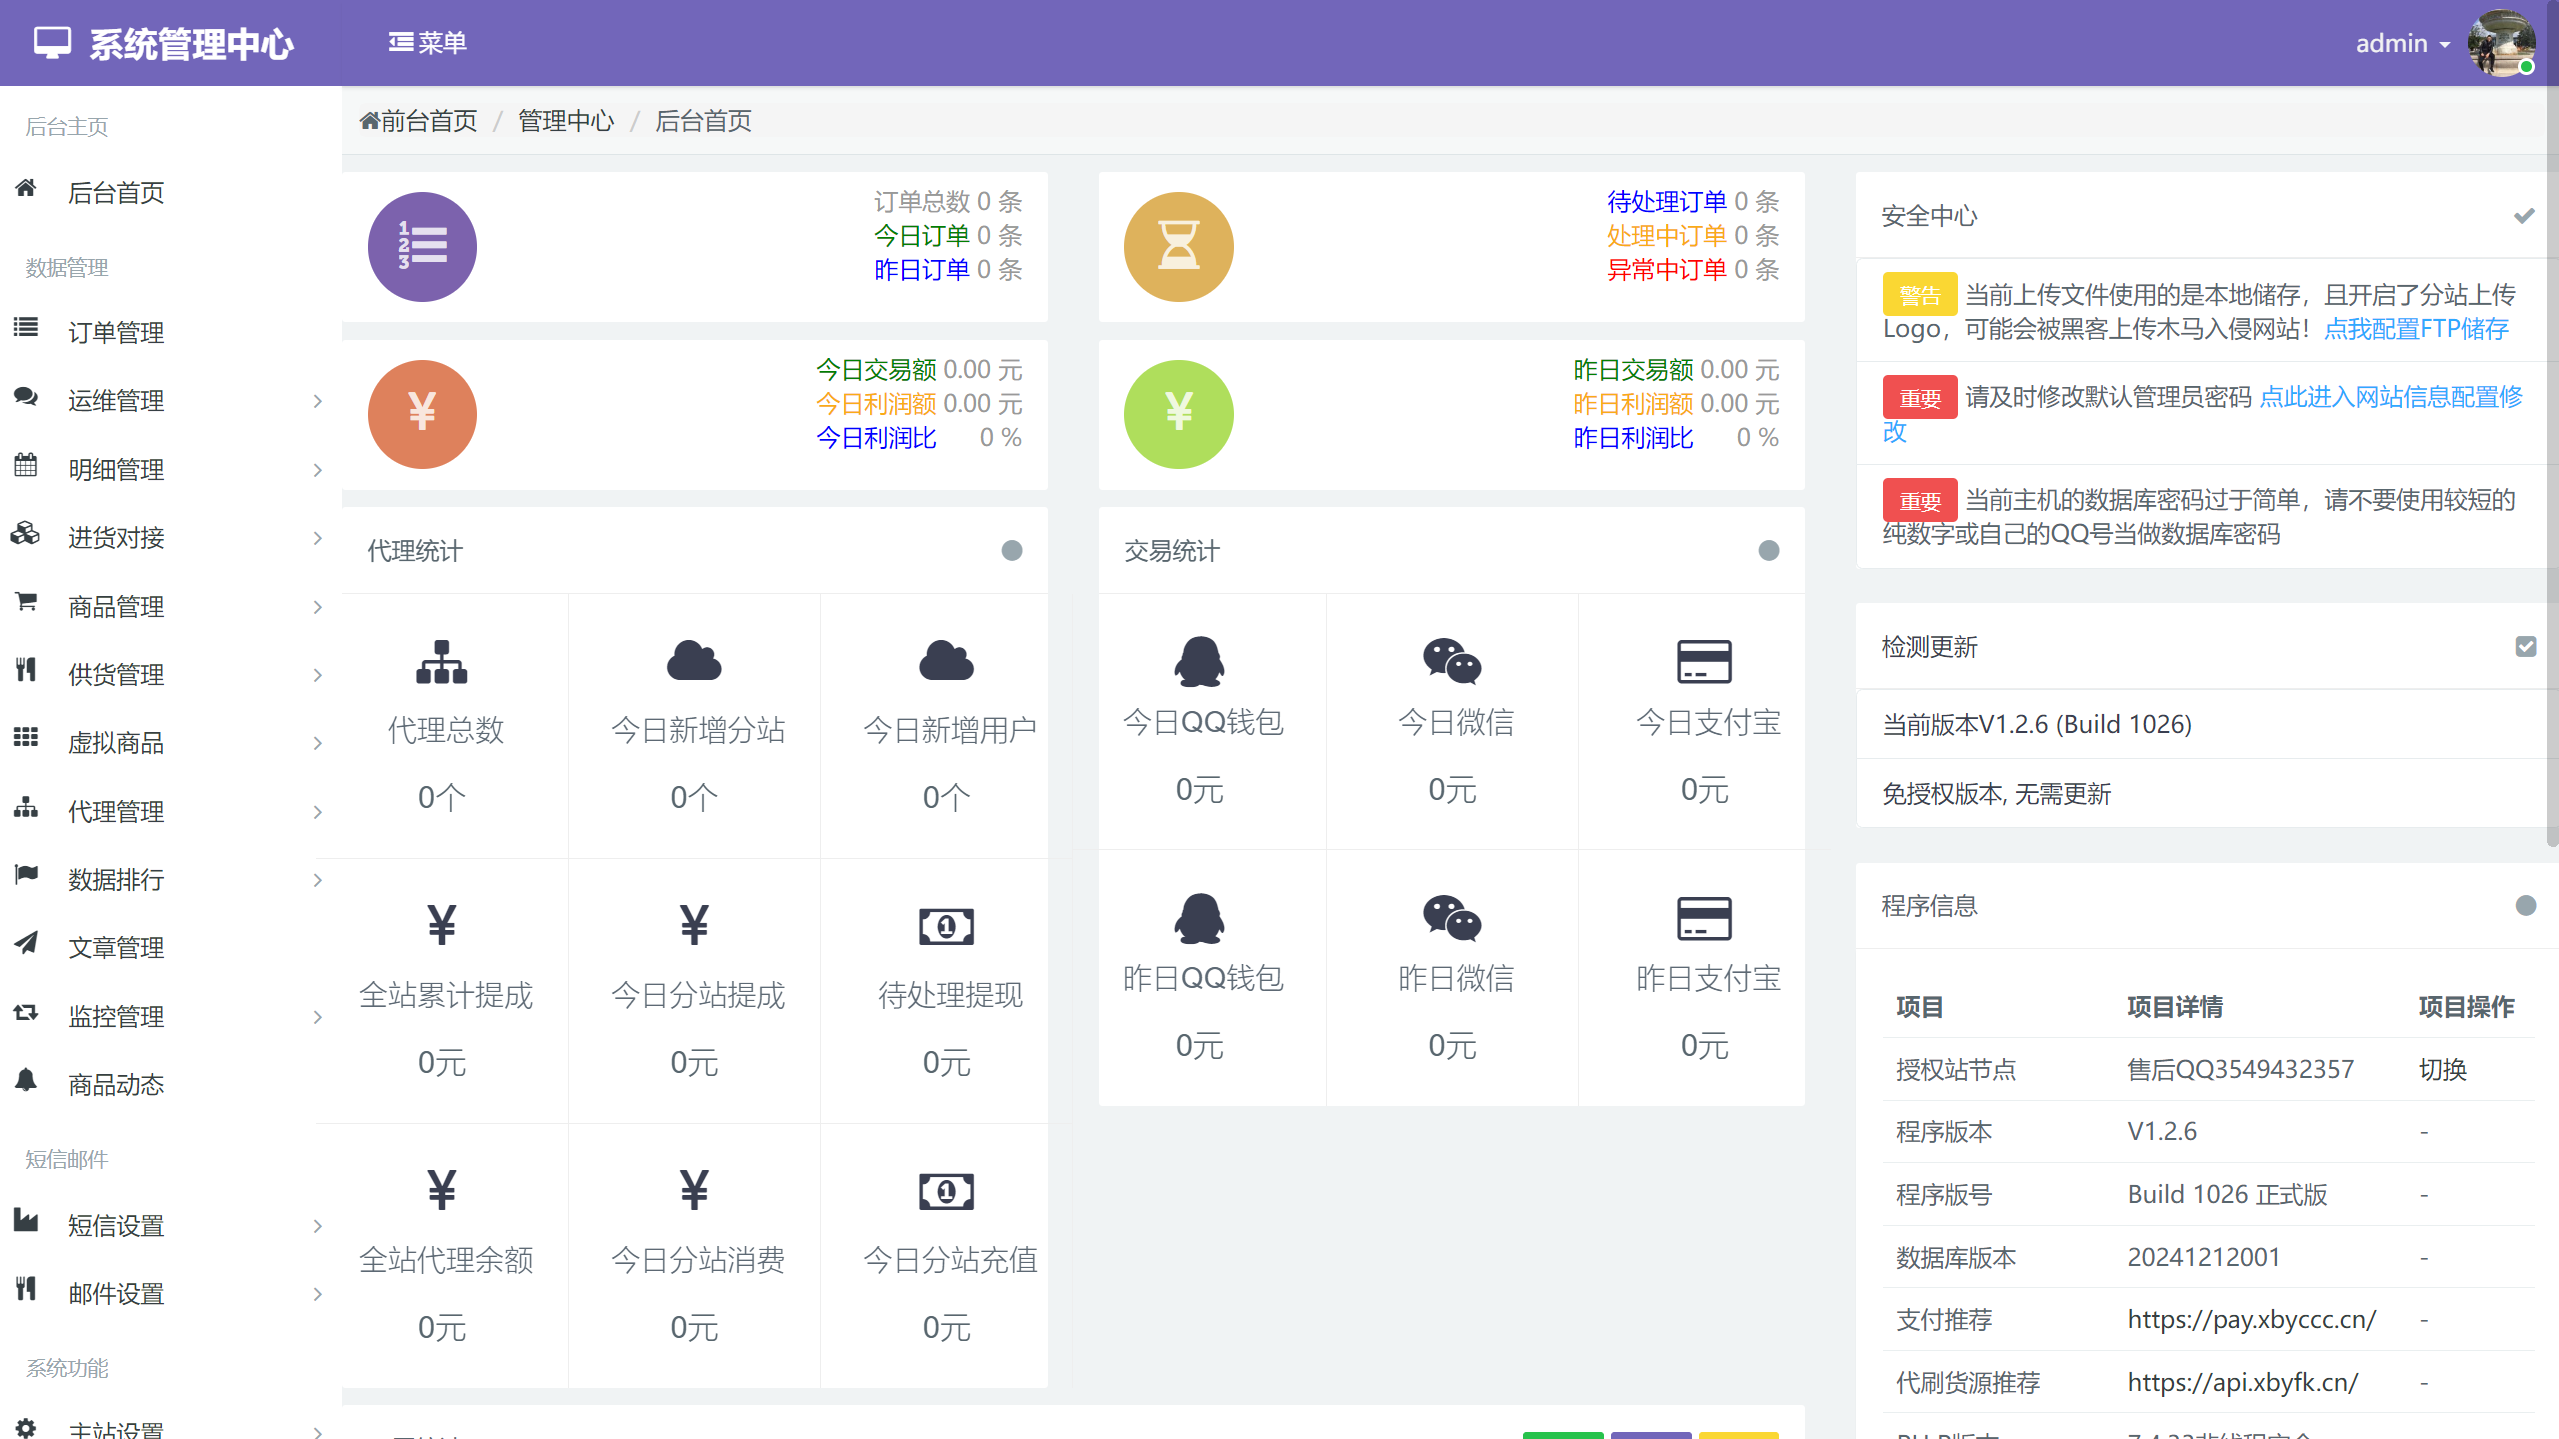2559x1439 pixels.
Task: Click the 今日支付宝 card icon
Action: (1704, 661)
